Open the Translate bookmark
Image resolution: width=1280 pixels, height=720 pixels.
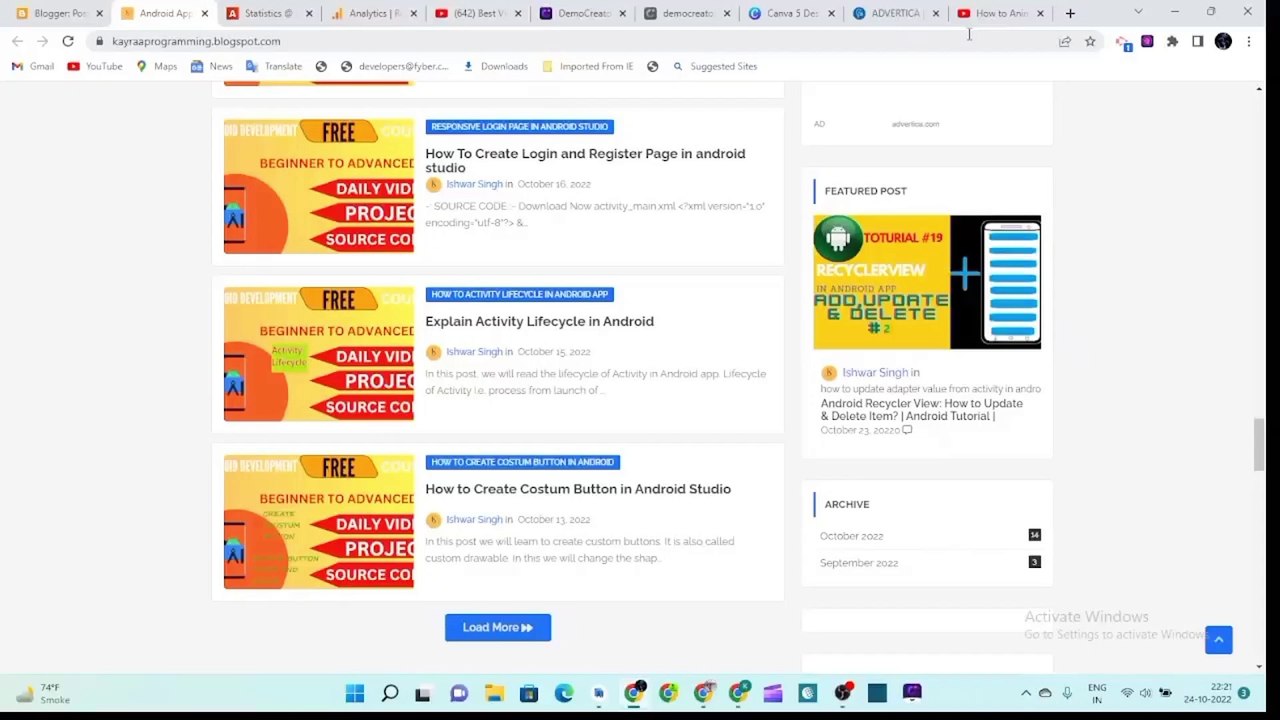tap(274, 66)
